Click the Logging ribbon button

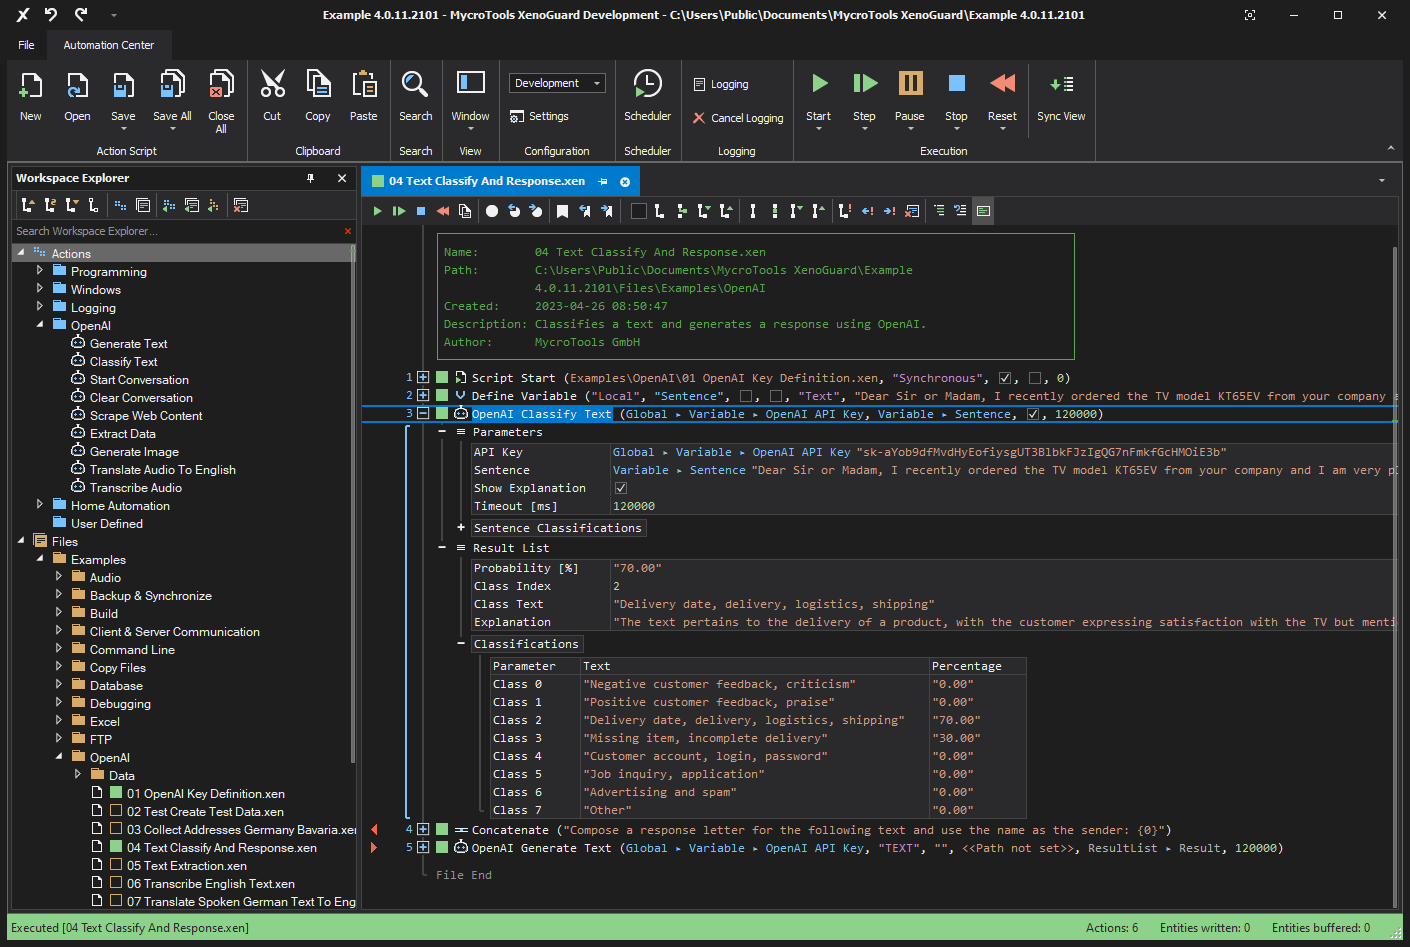(x=721, y=84)
